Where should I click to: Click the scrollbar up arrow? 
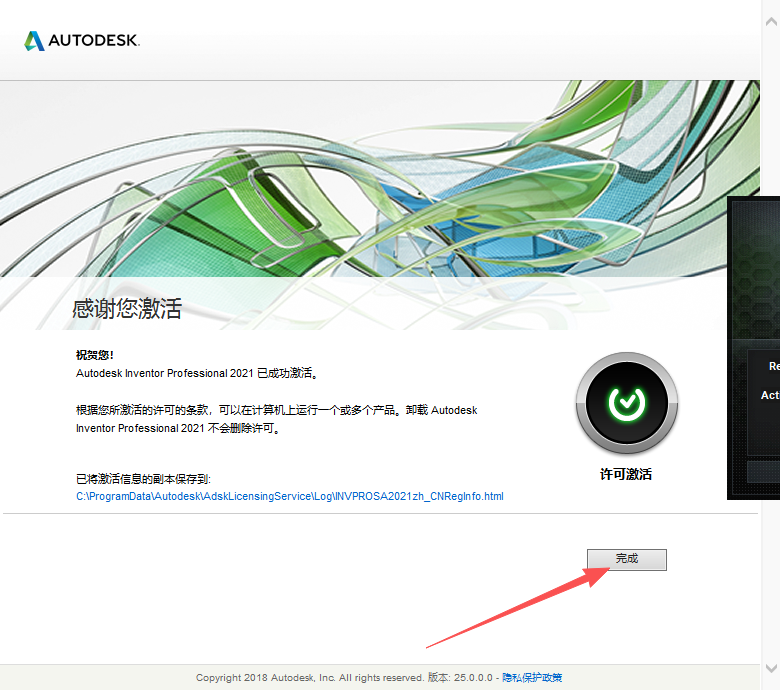click(x=771, y=21)
